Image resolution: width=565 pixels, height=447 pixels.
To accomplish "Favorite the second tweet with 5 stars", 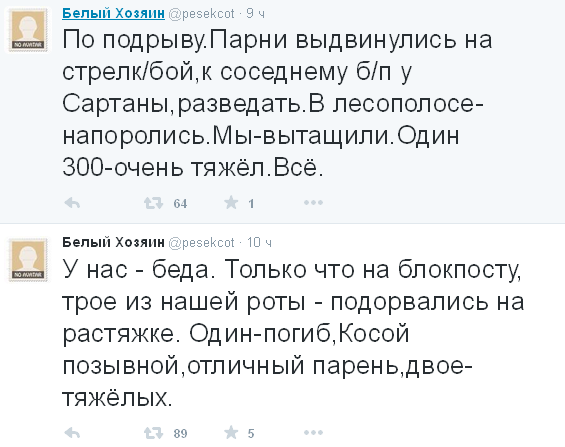I will 231,433.
